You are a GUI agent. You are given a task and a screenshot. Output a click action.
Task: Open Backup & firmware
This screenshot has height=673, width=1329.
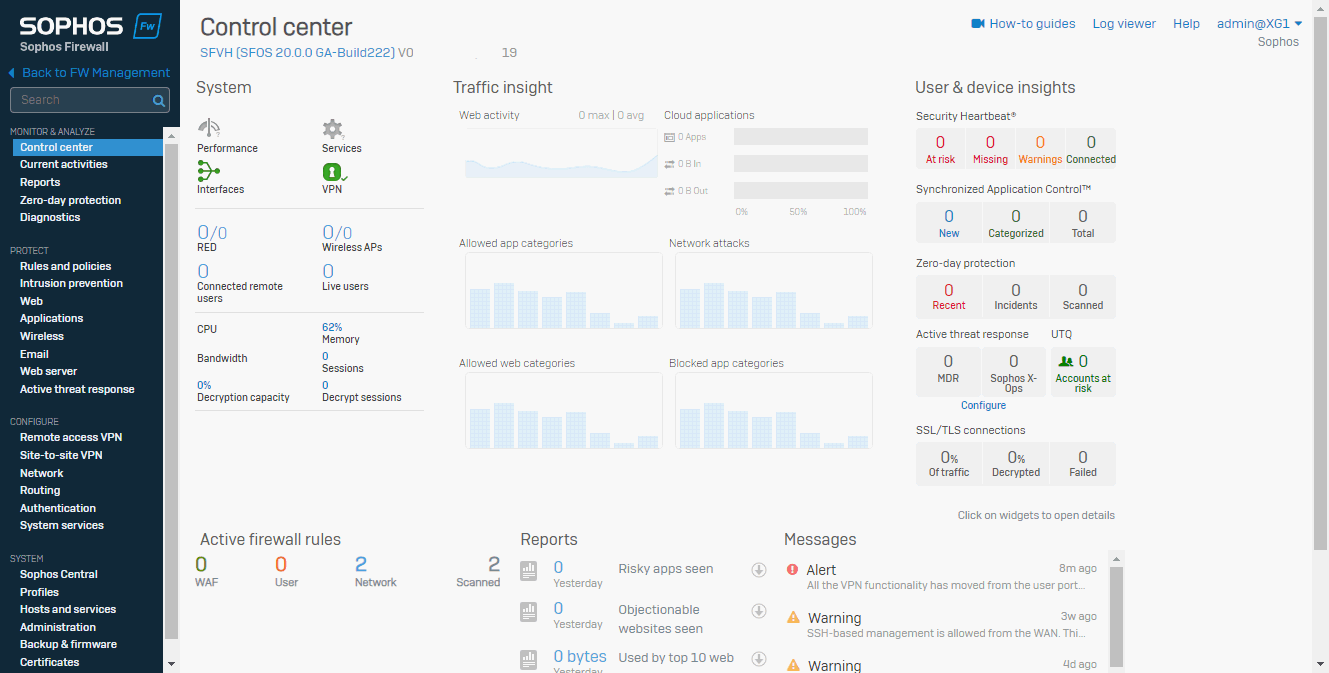click(x=69, y=645)
